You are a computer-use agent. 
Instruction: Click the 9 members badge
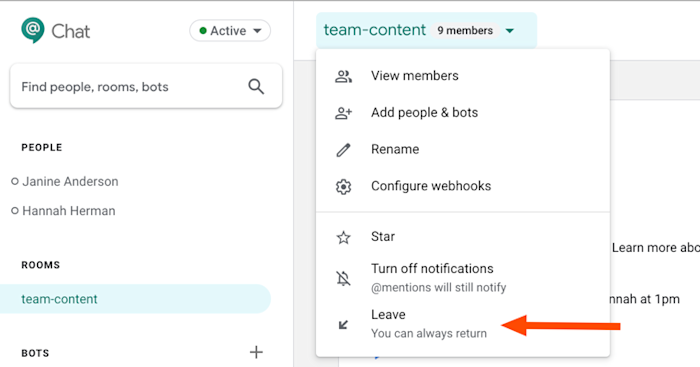tap(465, 30)
